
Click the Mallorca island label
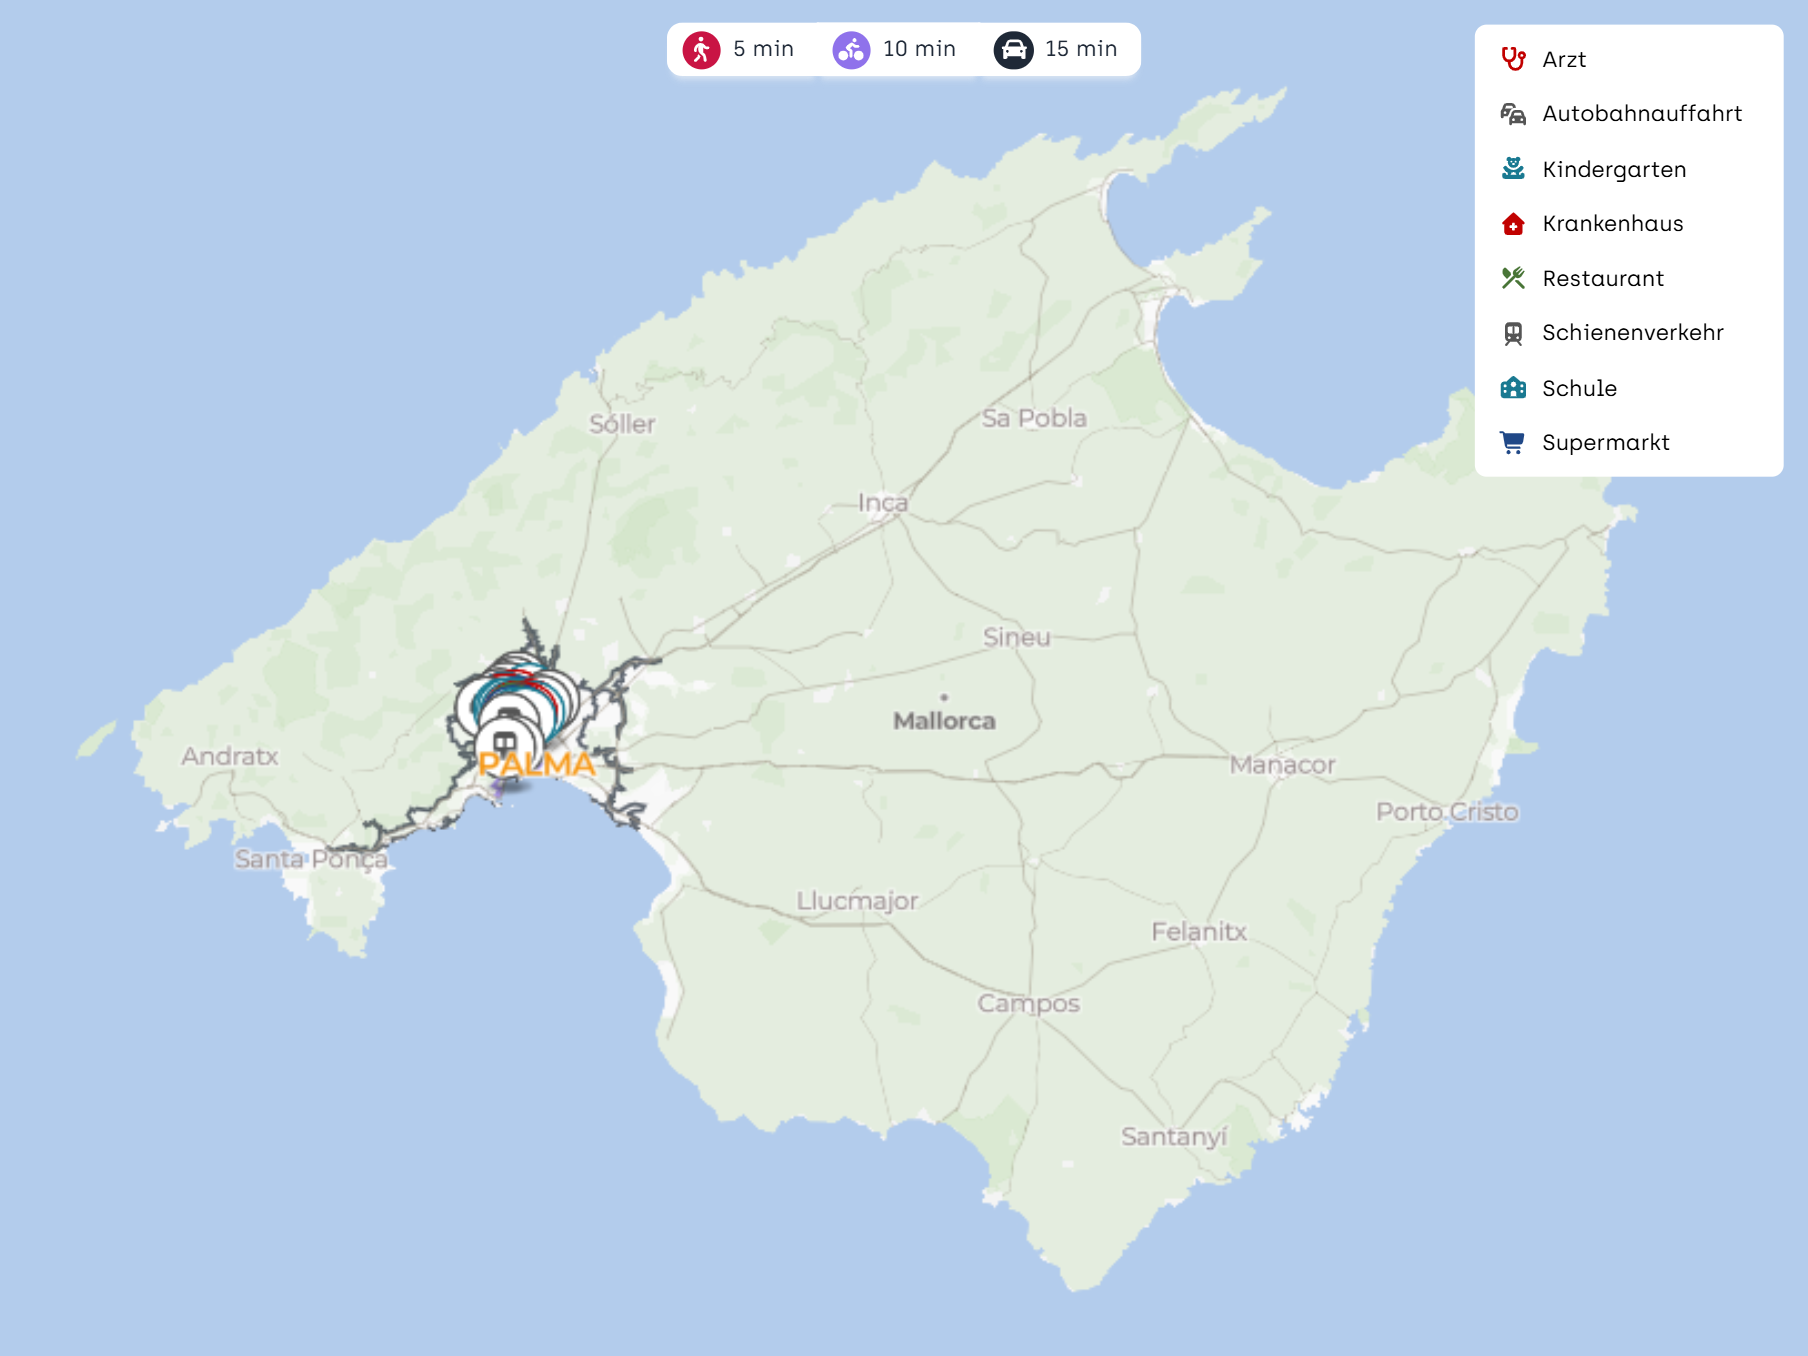pyautogui.click(x=944, y=721)
